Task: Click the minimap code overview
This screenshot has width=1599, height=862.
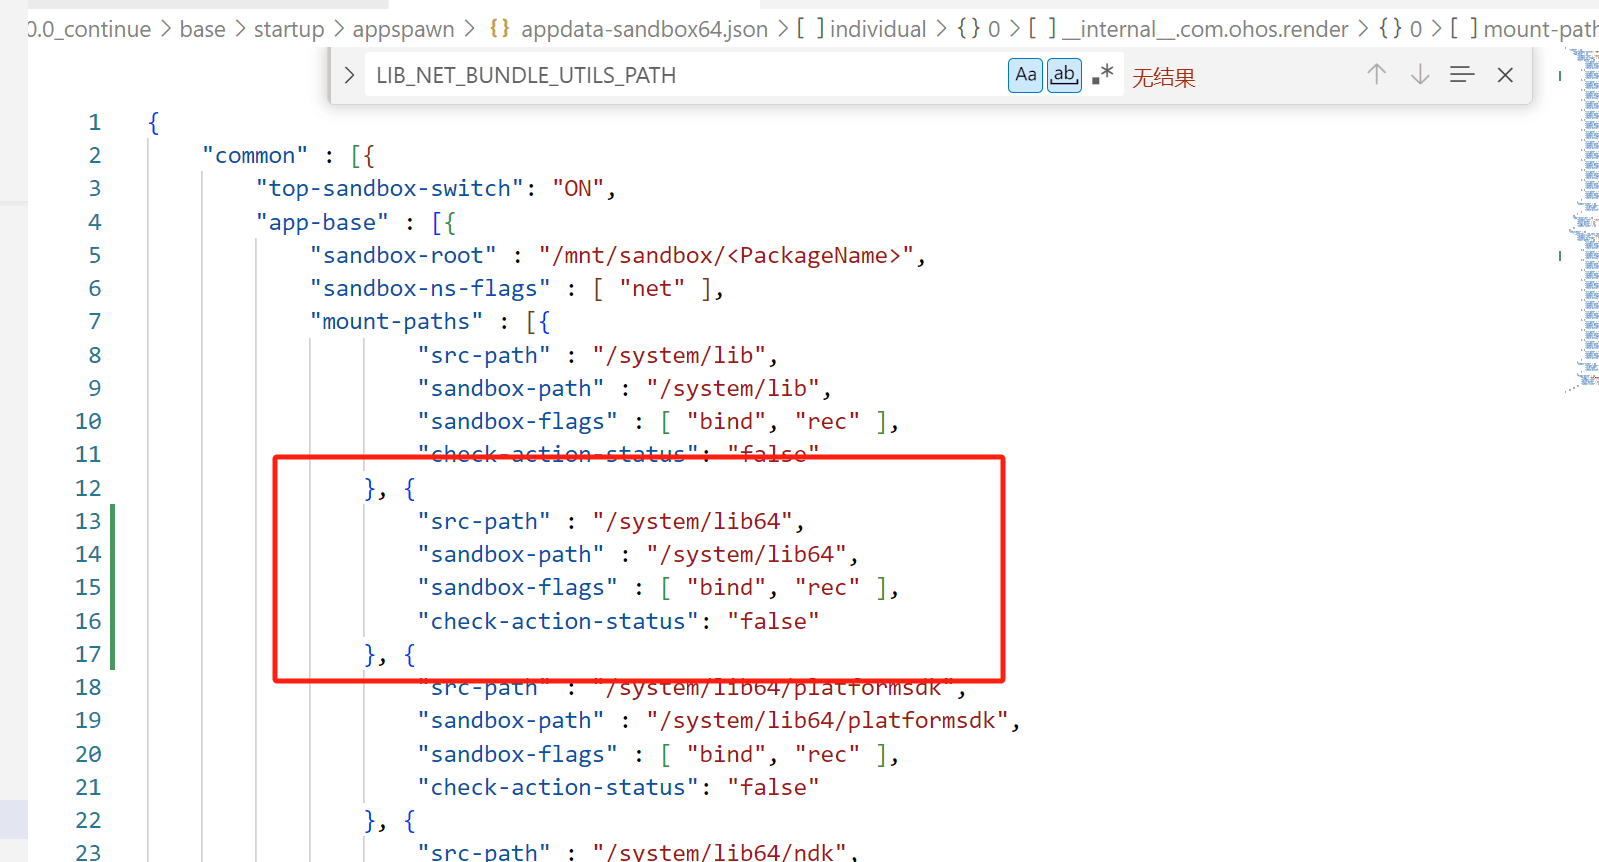Action: [1583, 220]
